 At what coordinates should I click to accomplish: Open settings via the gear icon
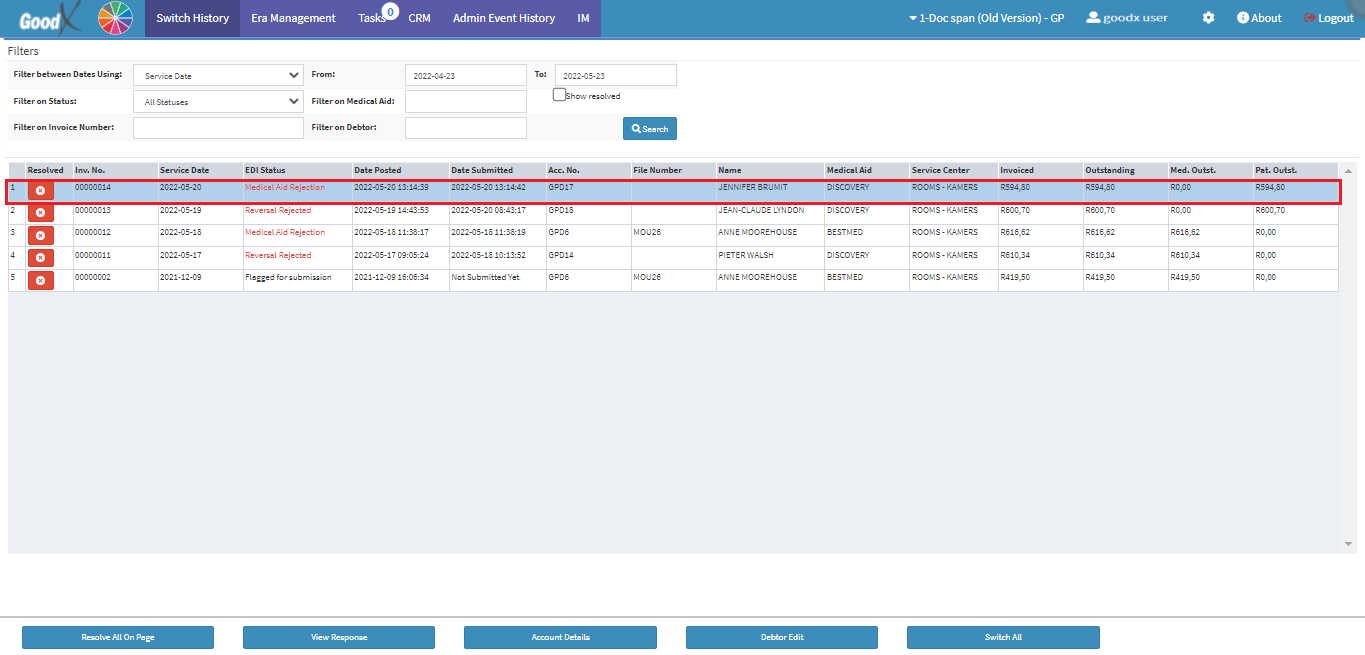tap(1208, 18)
